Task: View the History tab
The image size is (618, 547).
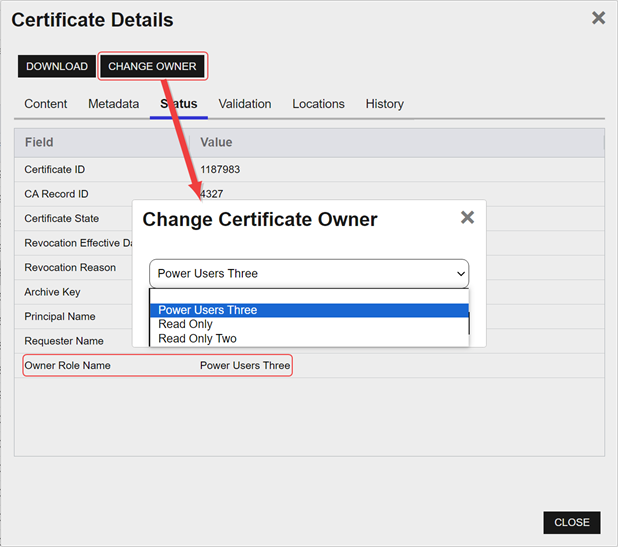Action: click(384, 104)
